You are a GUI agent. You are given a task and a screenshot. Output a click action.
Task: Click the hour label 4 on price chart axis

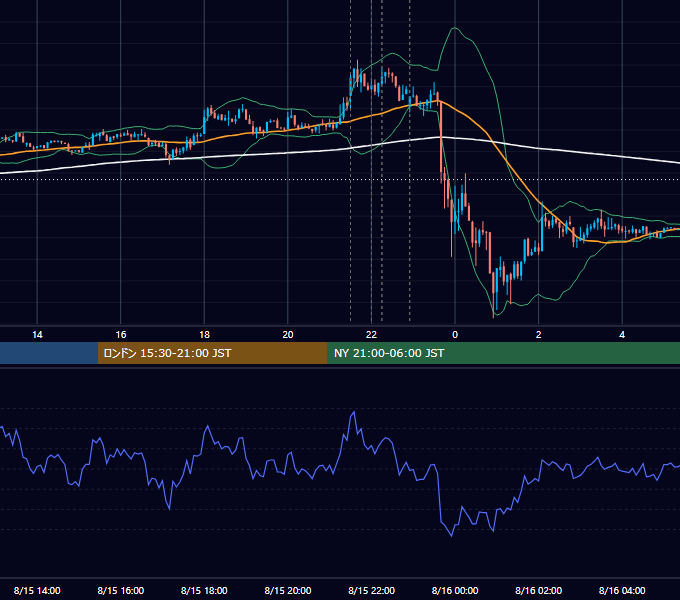tap(622, 335)
